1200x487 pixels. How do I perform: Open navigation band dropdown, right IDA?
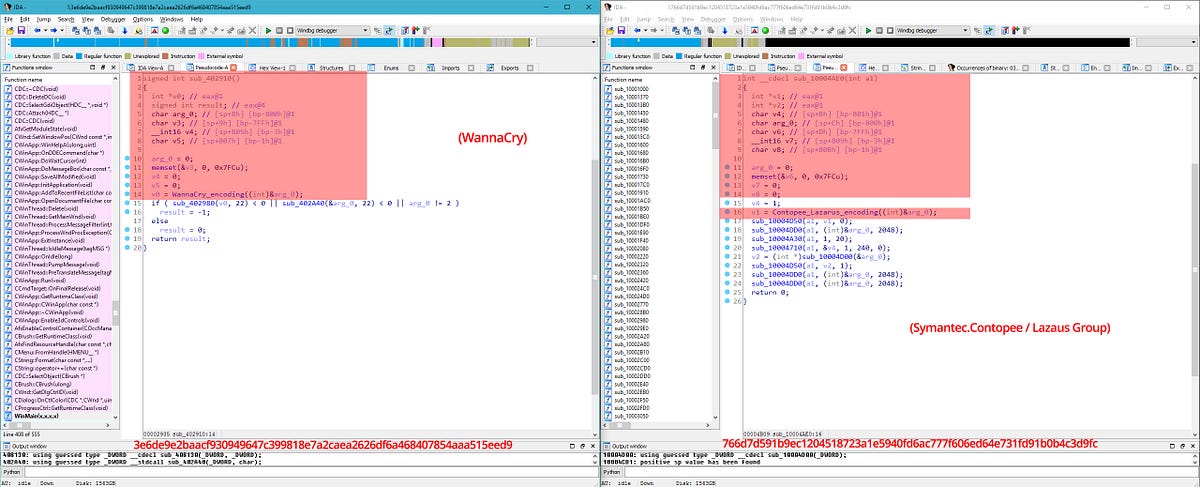tap(1165, 43)
